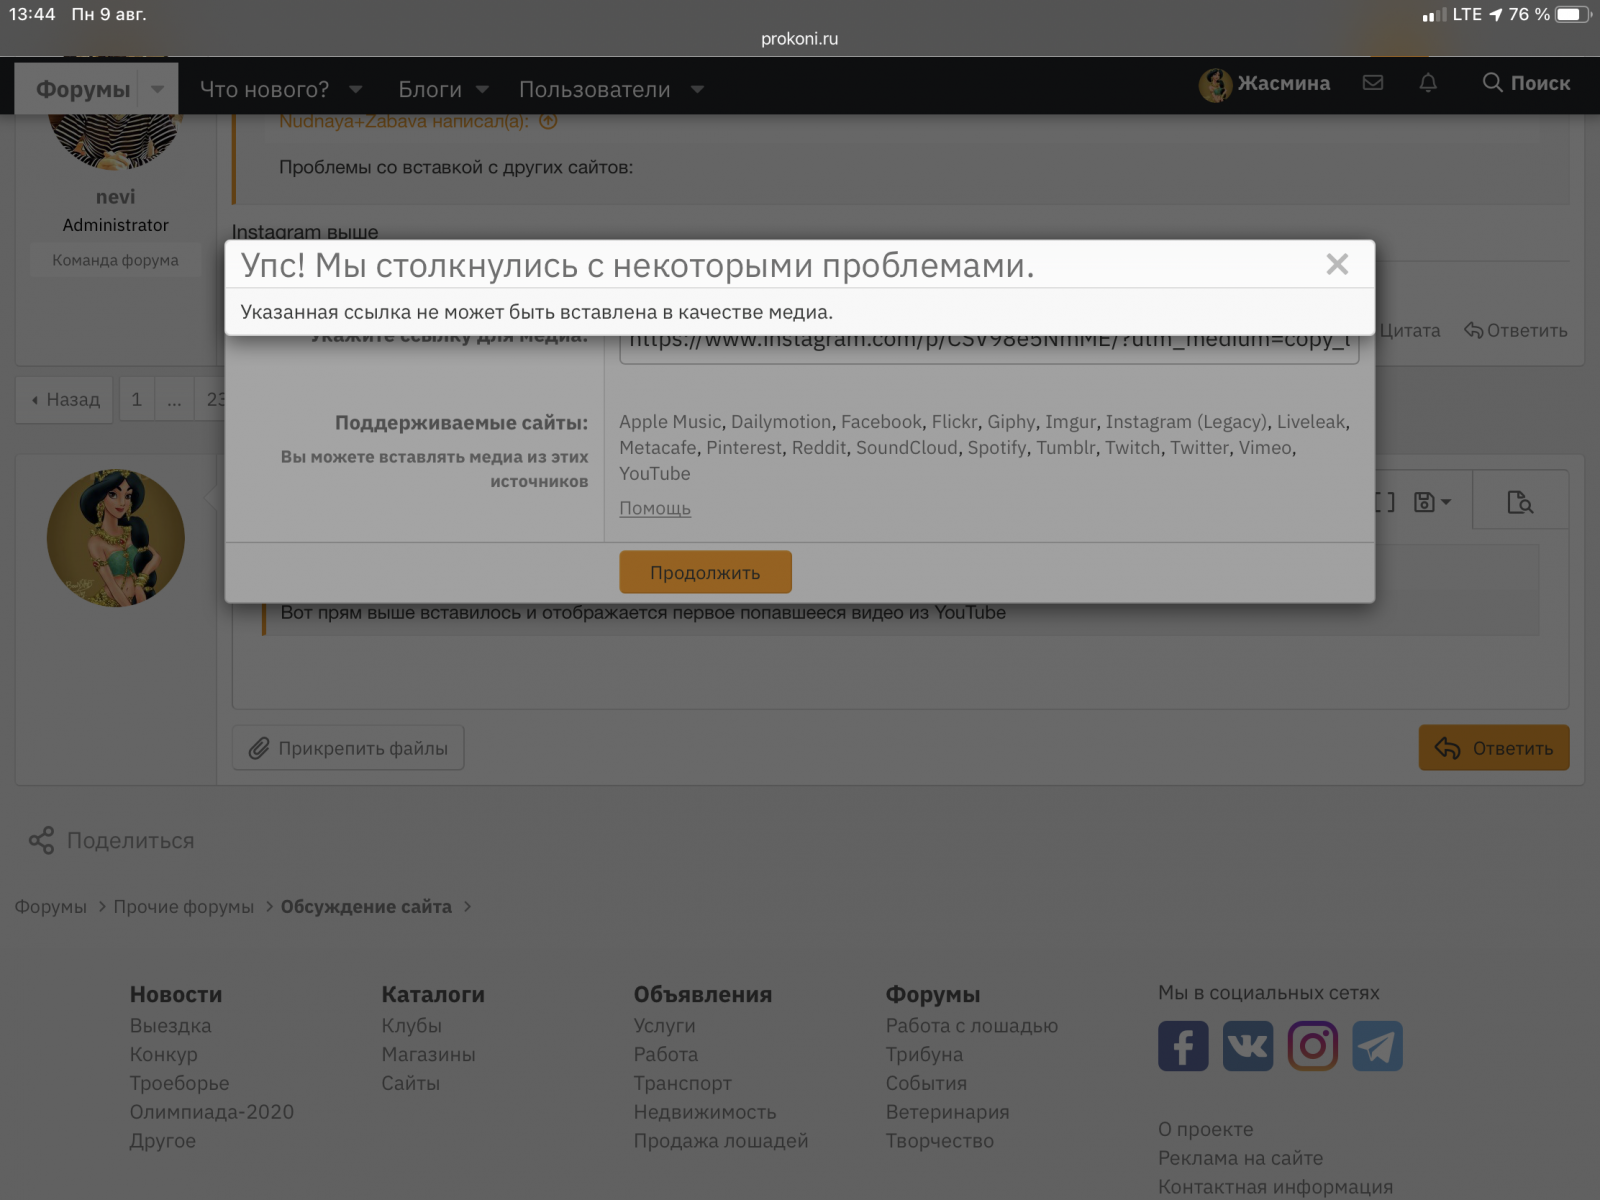Image resolution: width=1600 pixels, height=1200 pixels.
Task: Click the VK social icon
Action: 1248,1046
